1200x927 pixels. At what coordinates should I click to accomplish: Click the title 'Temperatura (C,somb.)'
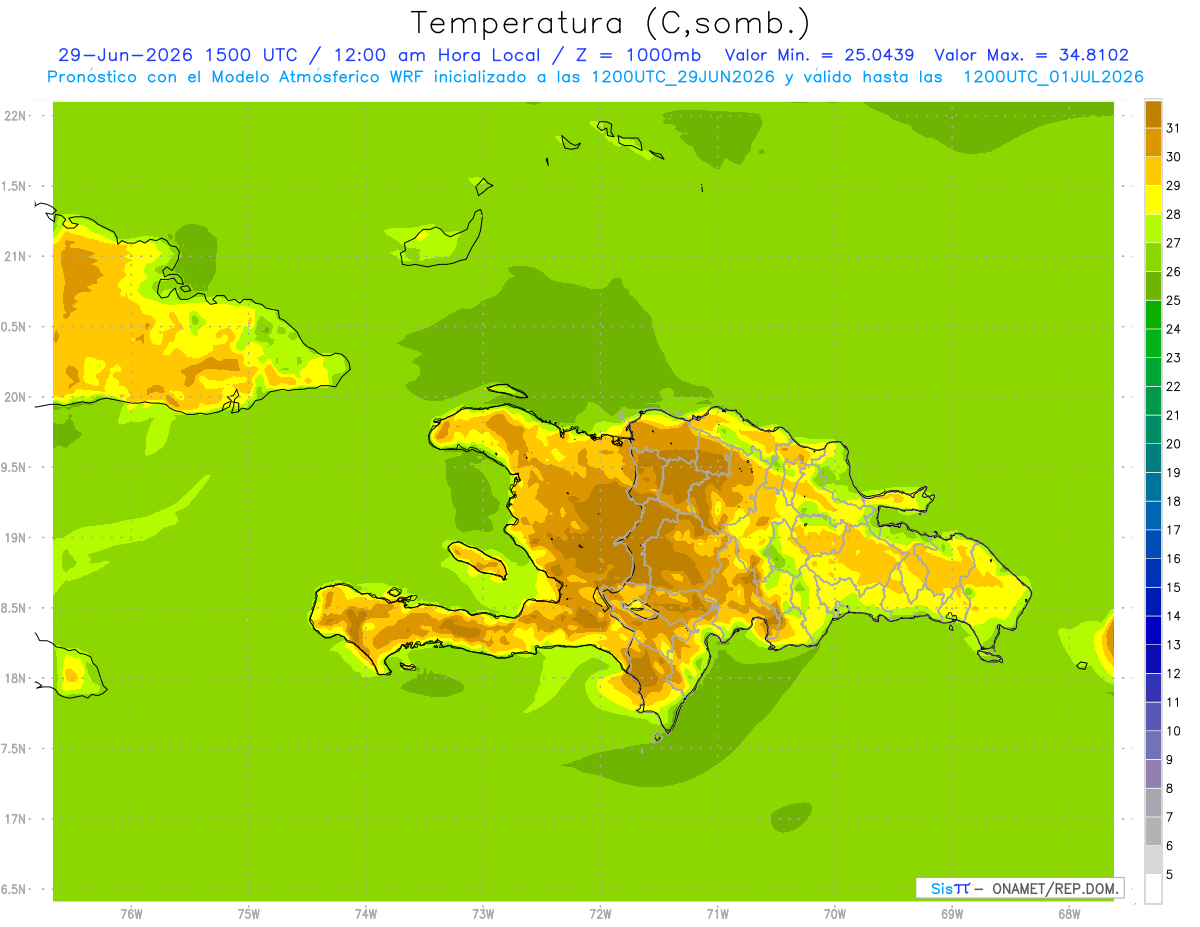[x=610, y=23]
